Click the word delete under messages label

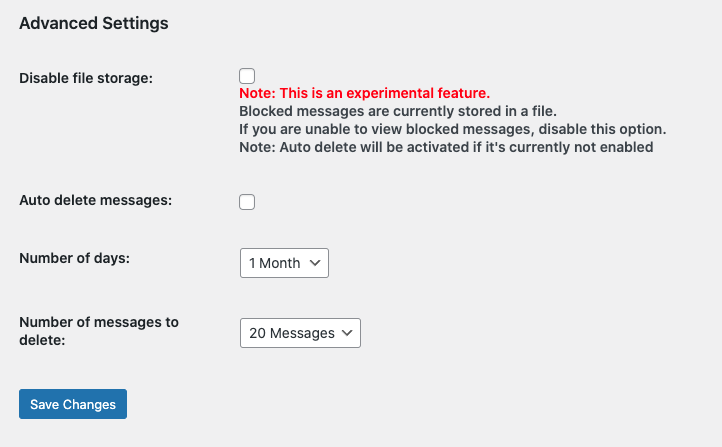(42, 340)
